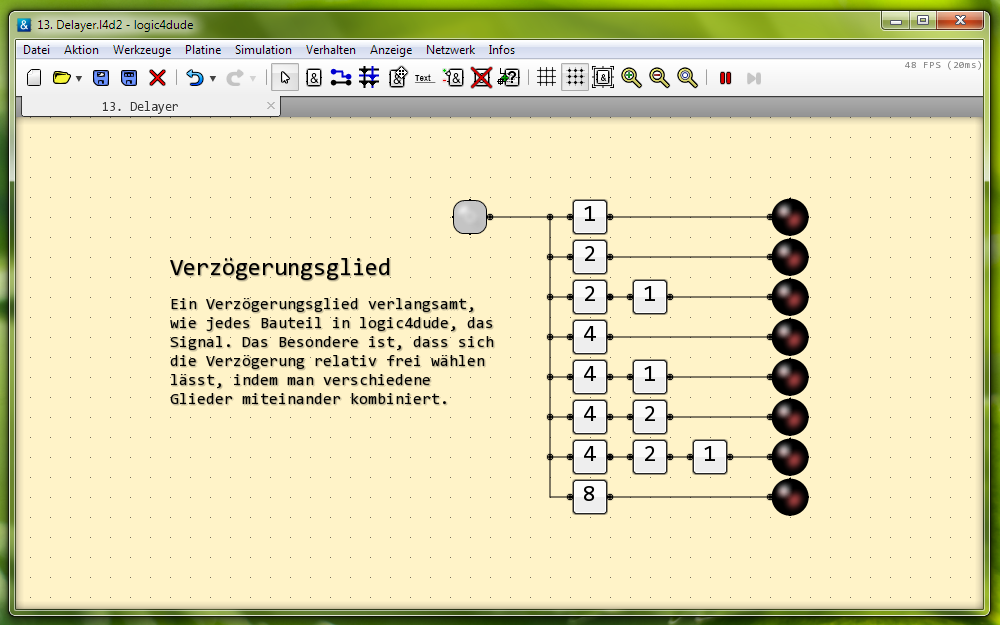Image resolution: width=1000 pixels, height=625 pixels.
Task: Click the rightmost 1 block in 4-2-1 row
Action: tap(710, 457)
